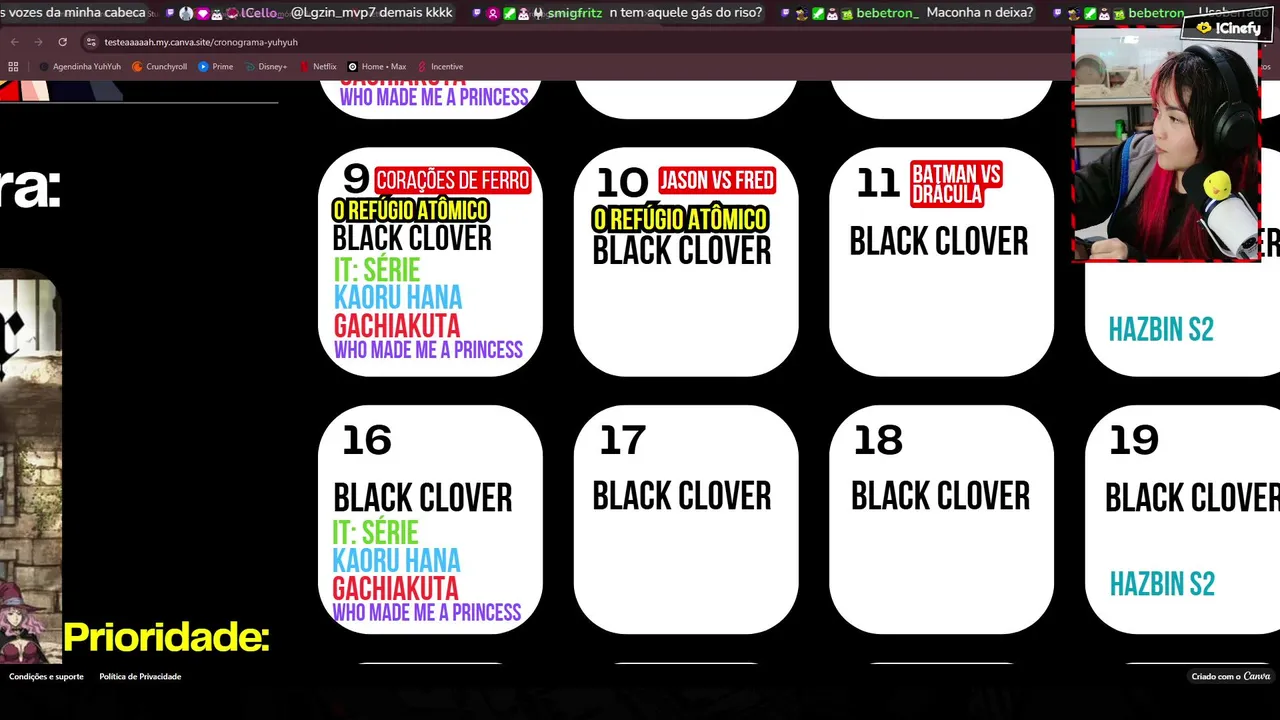Click the Política de Privacidade link
Screen dimensions: 1280x720
(140, 677)
